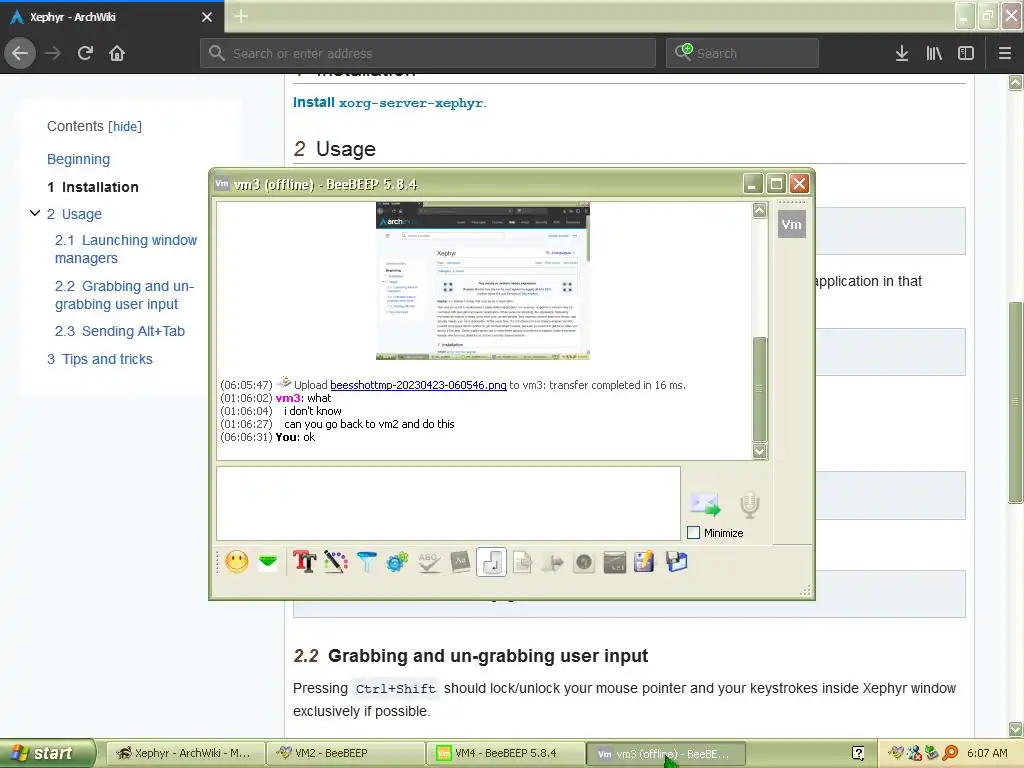Toggle the browser sidebar view

[966, 53]
